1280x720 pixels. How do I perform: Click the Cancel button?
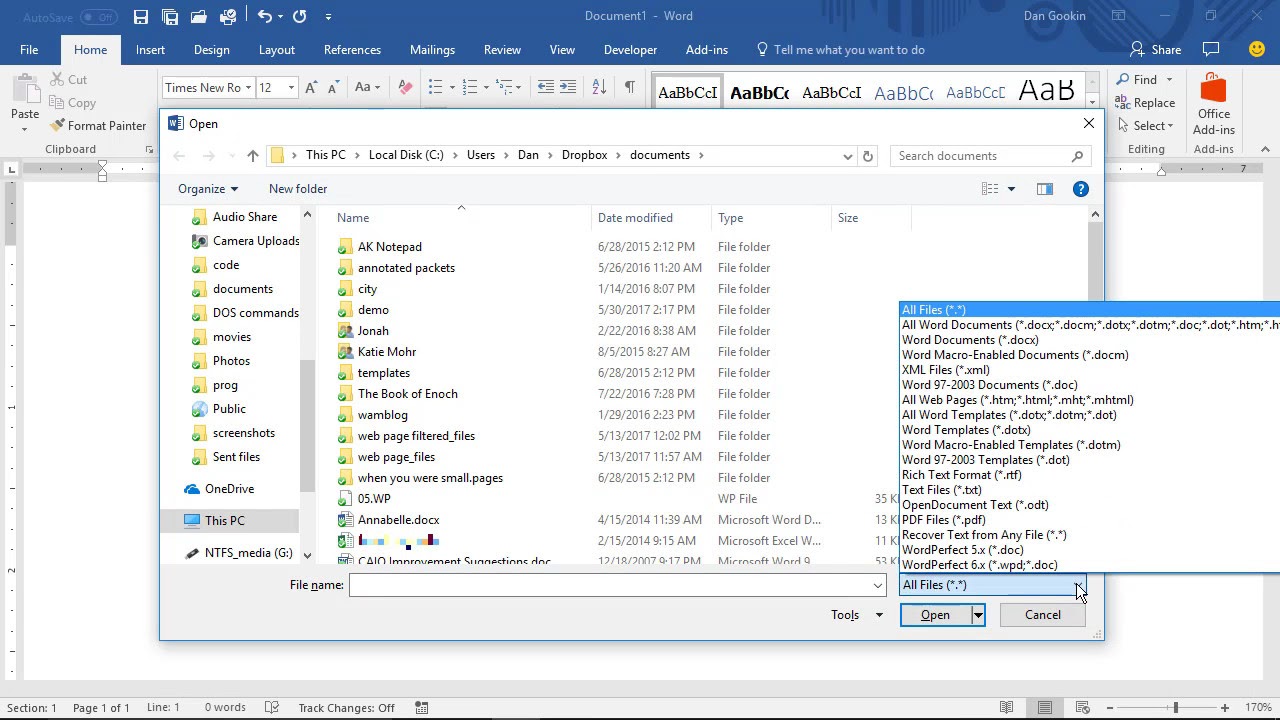click(x=1042, y=615)
